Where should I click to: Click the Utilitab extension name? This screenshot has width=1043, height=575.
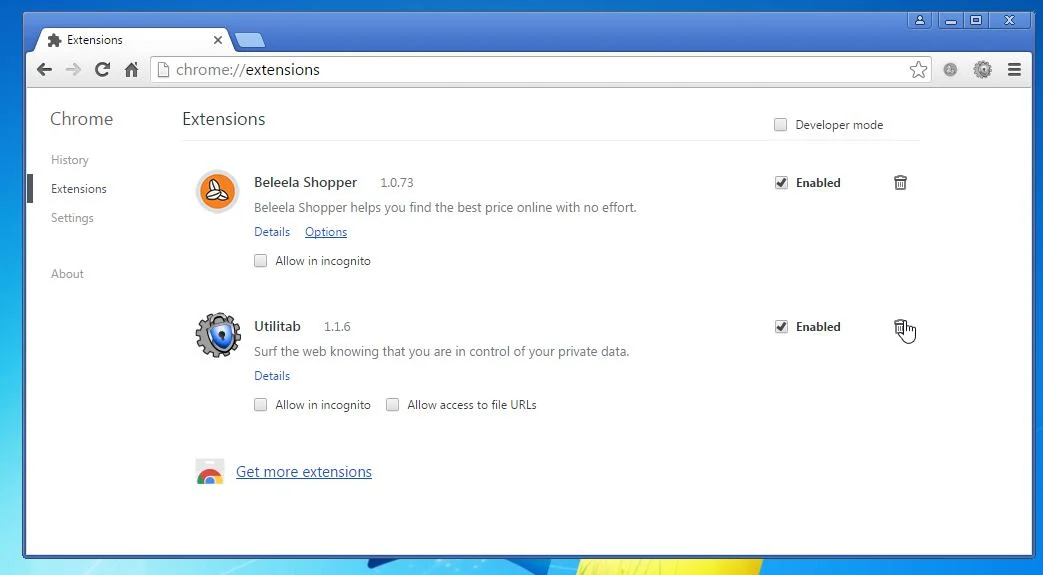tap(277, 327)
